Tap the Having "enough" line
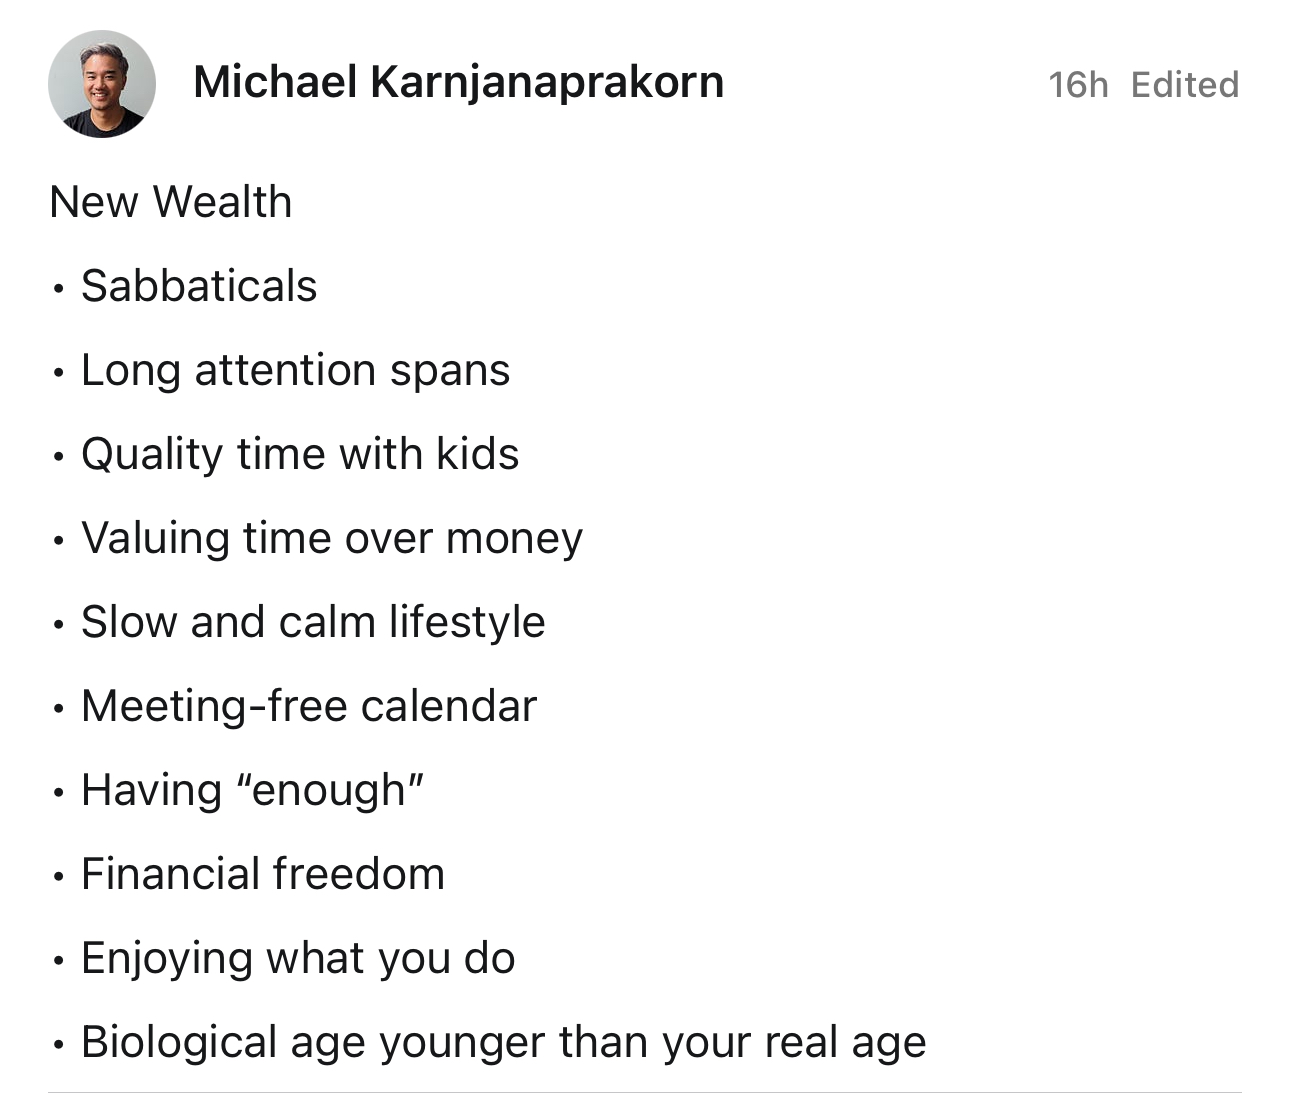Screen dimensions: 1290x1107 (253, 790)
